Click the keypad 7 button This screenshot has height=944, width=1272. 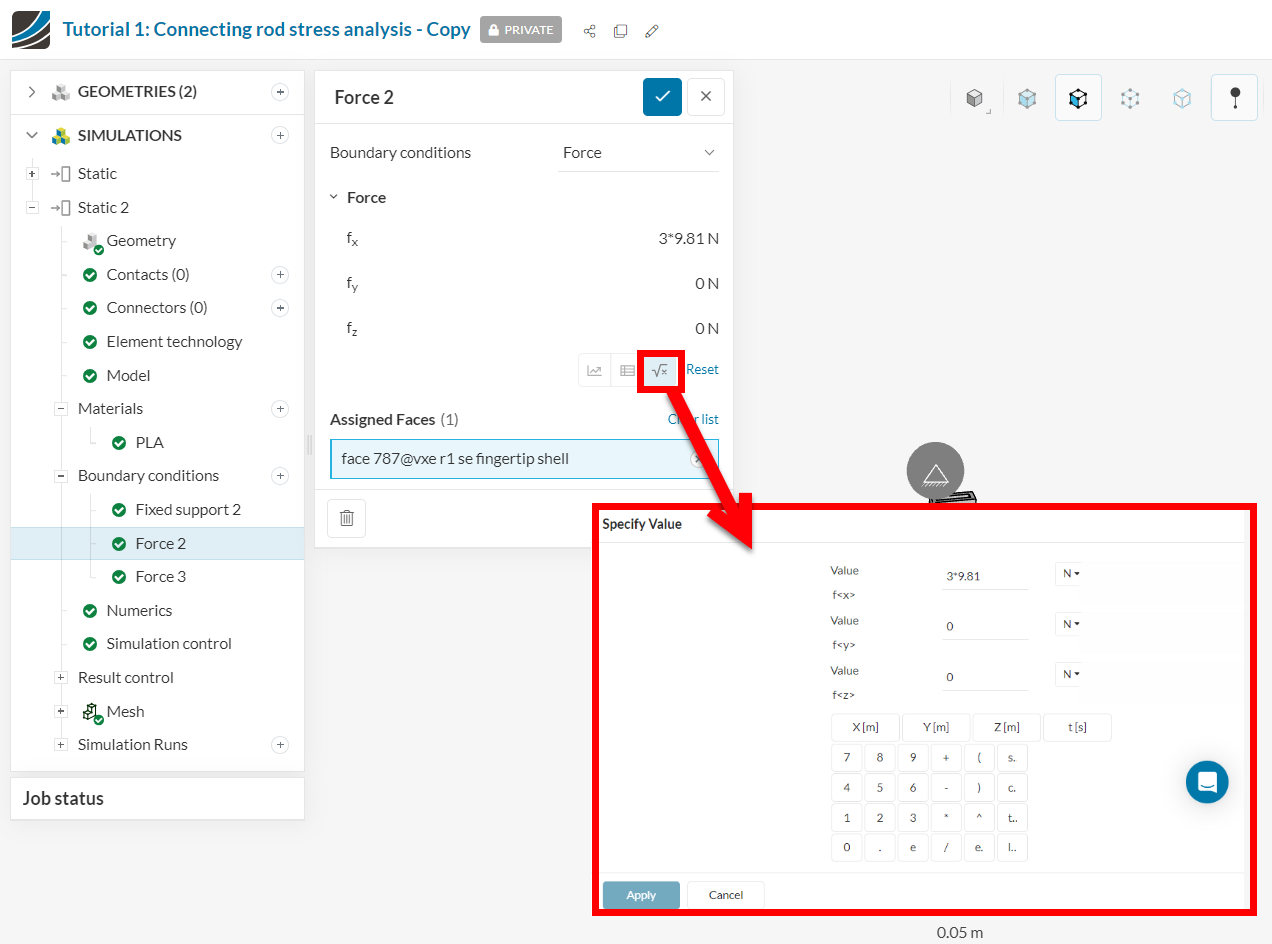click(847, 758)
